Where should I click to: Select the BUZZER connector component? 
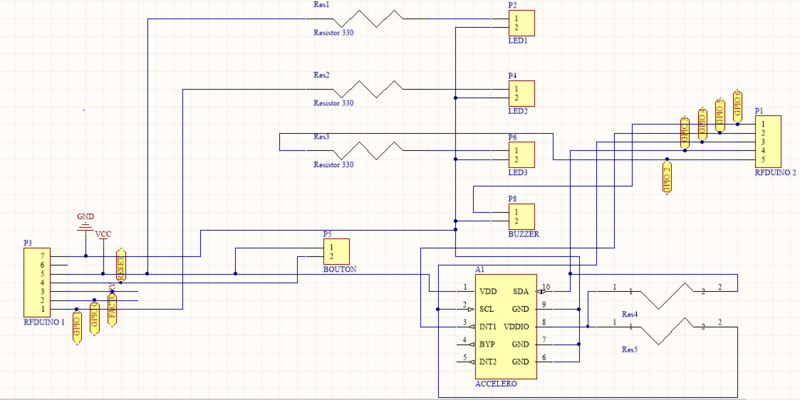tap(521, 216)
